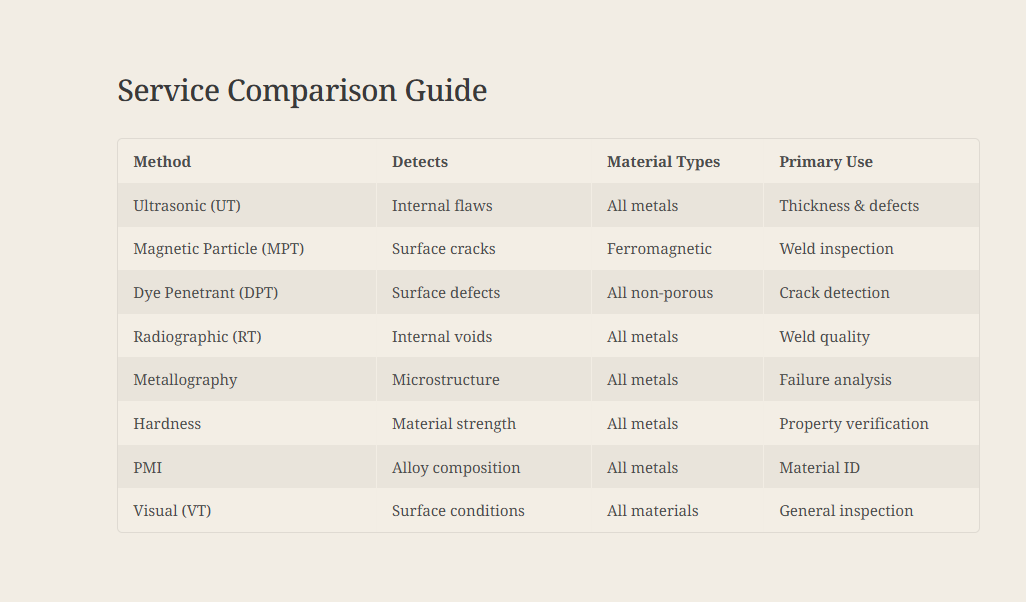
Task: Click the Detects column header
Action: point(420,162)
